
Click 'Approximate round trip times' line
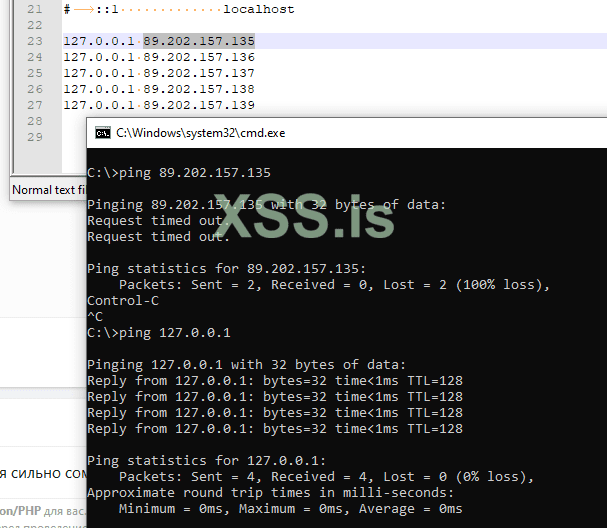271,493
